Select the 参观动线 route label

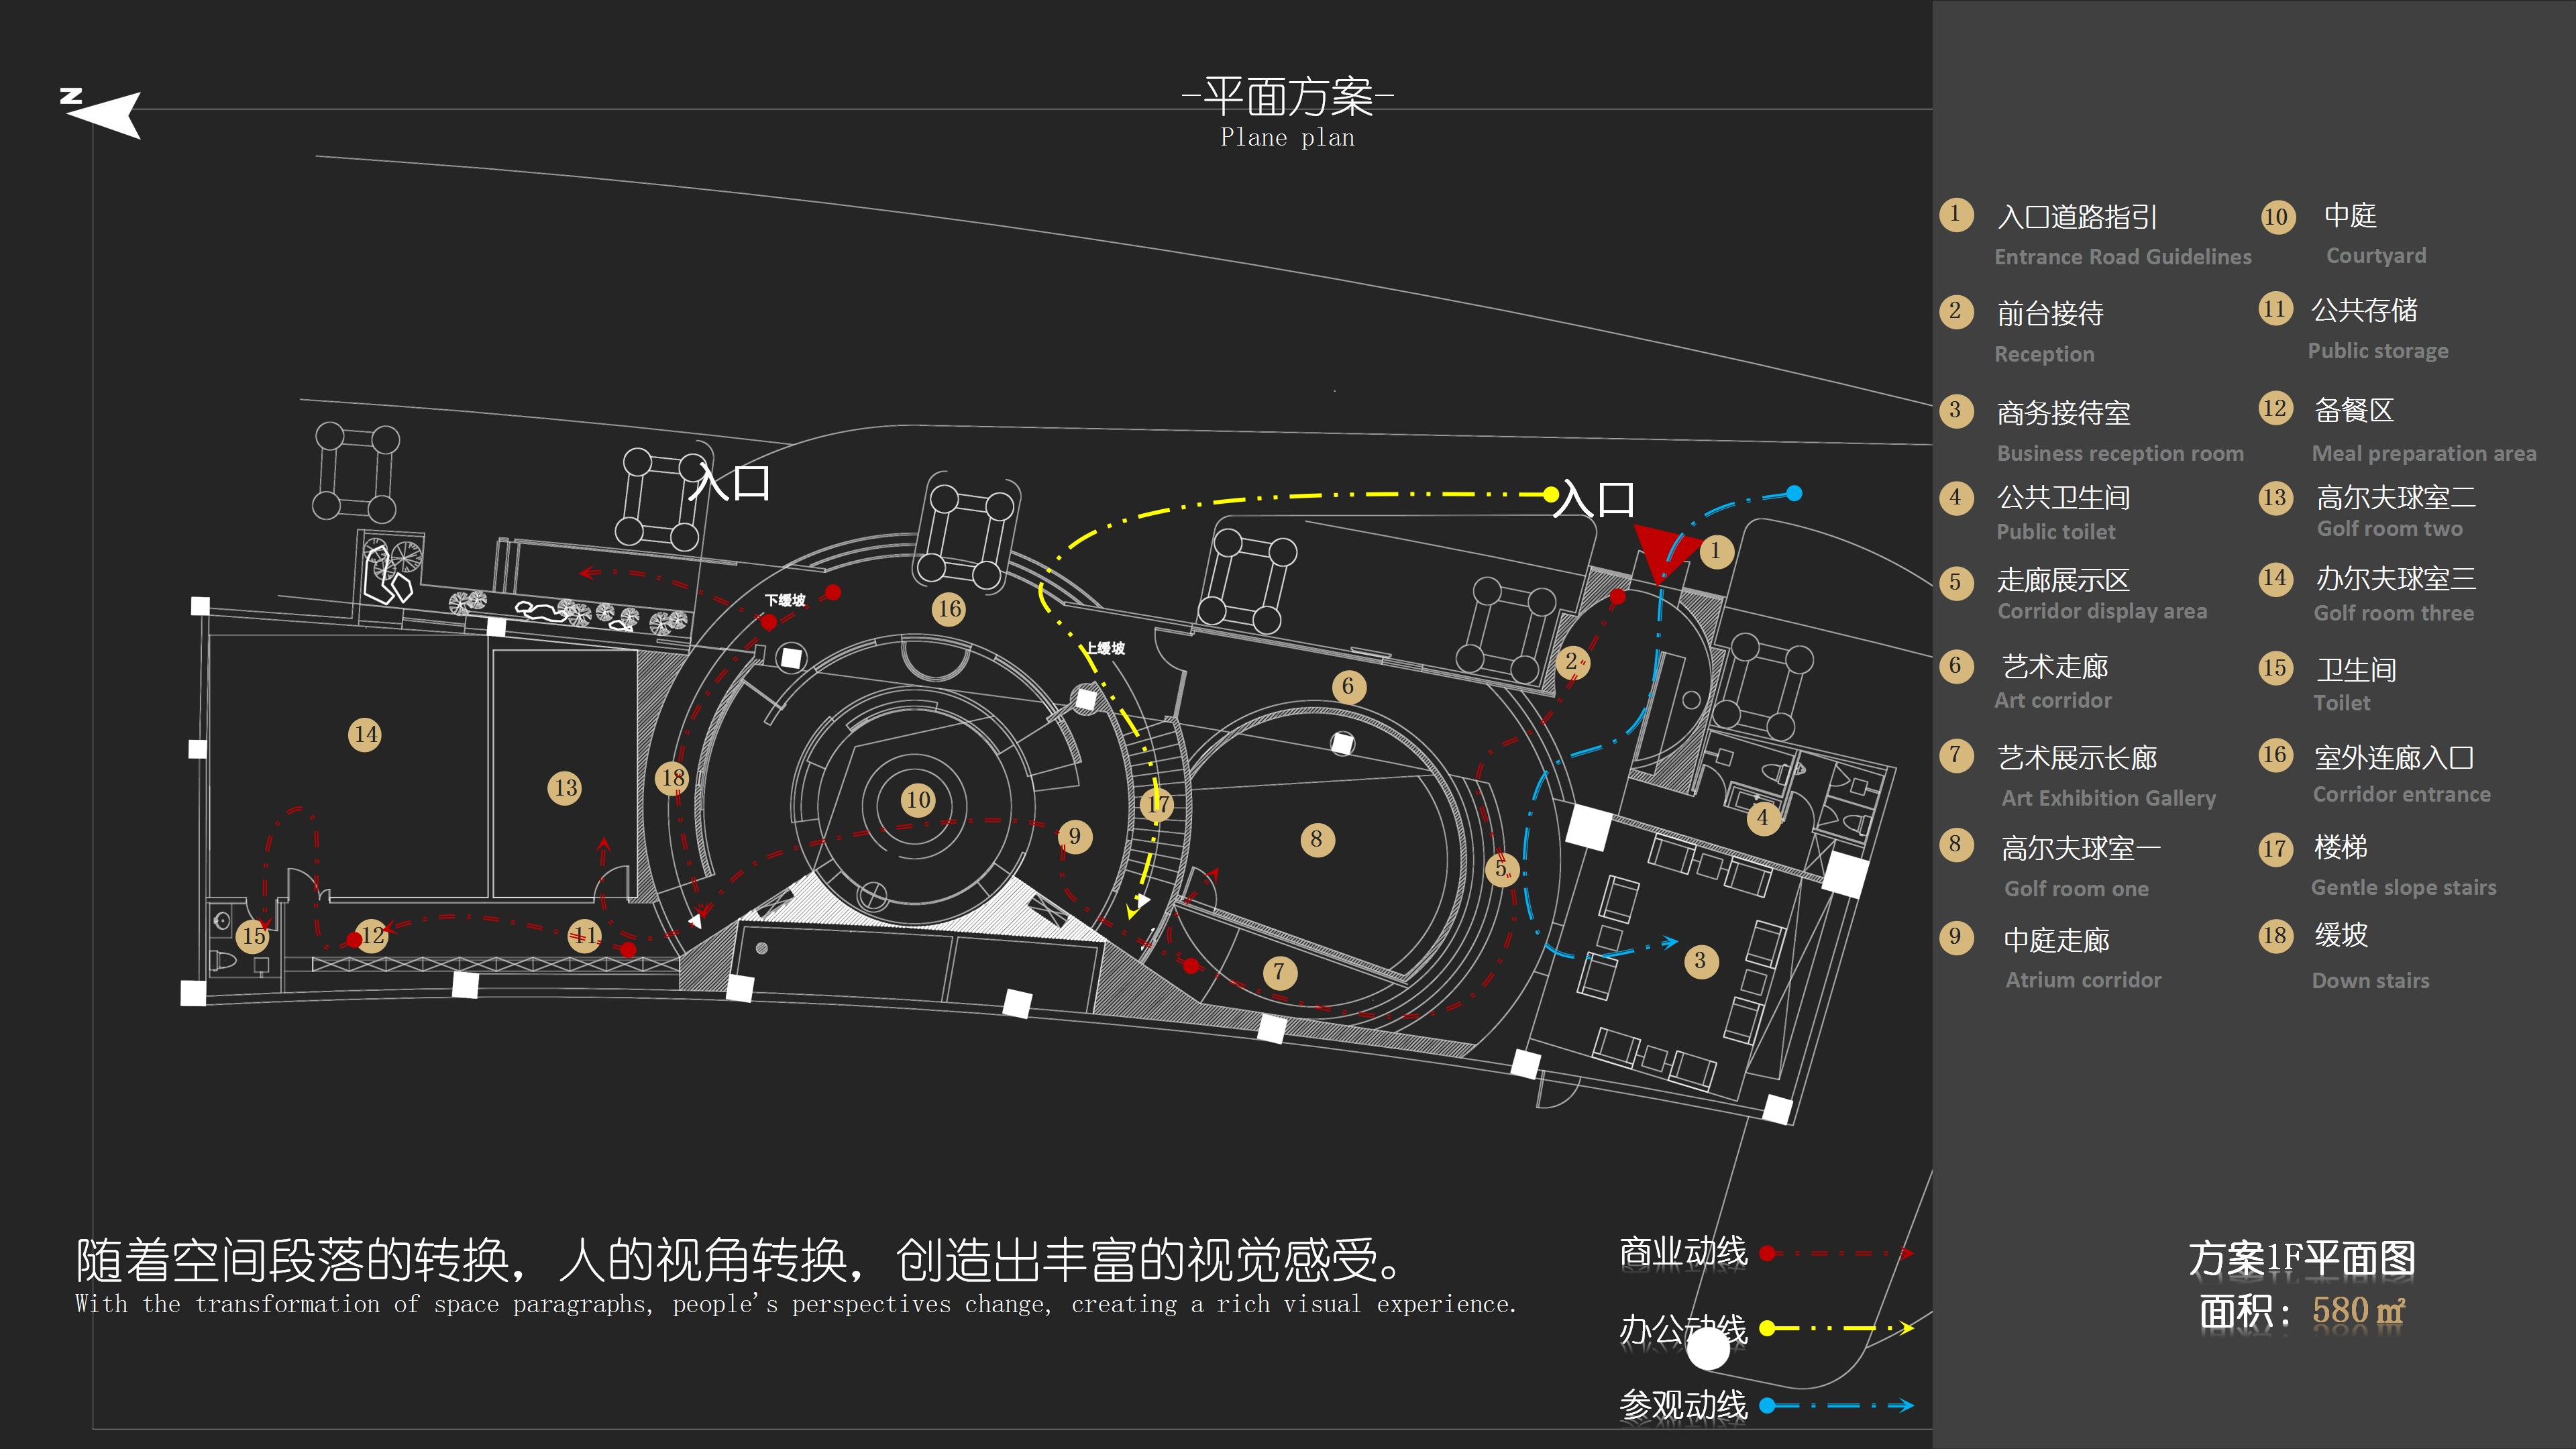tap(1683, 1405)
